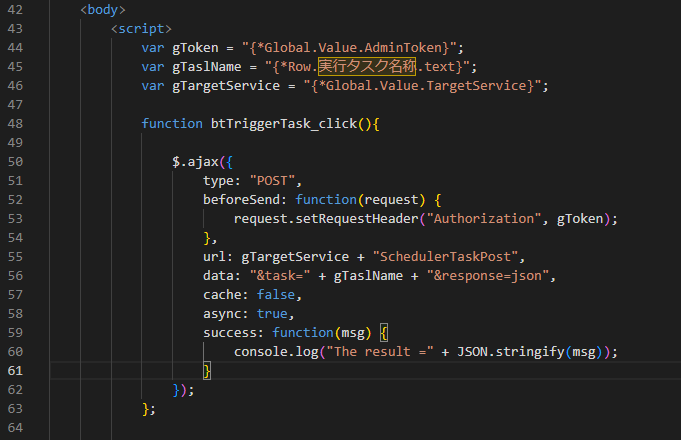Click line number 61 in the gutter

coord(15,371)
